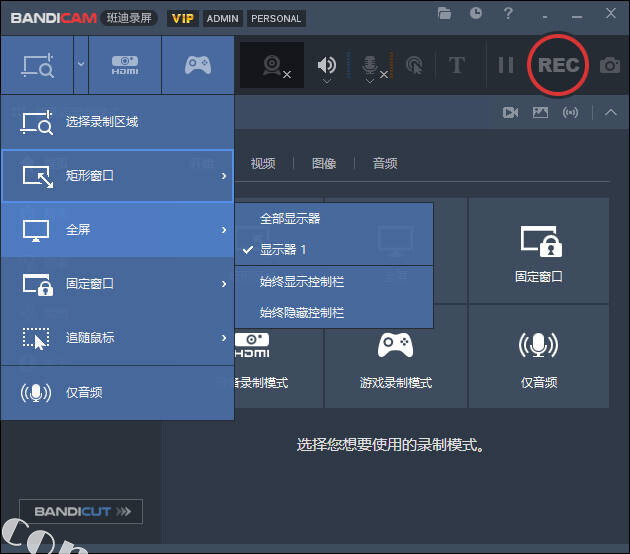Click the pause recording button
The height and width of the screenshot is (554, 630).
click(505, 65)
